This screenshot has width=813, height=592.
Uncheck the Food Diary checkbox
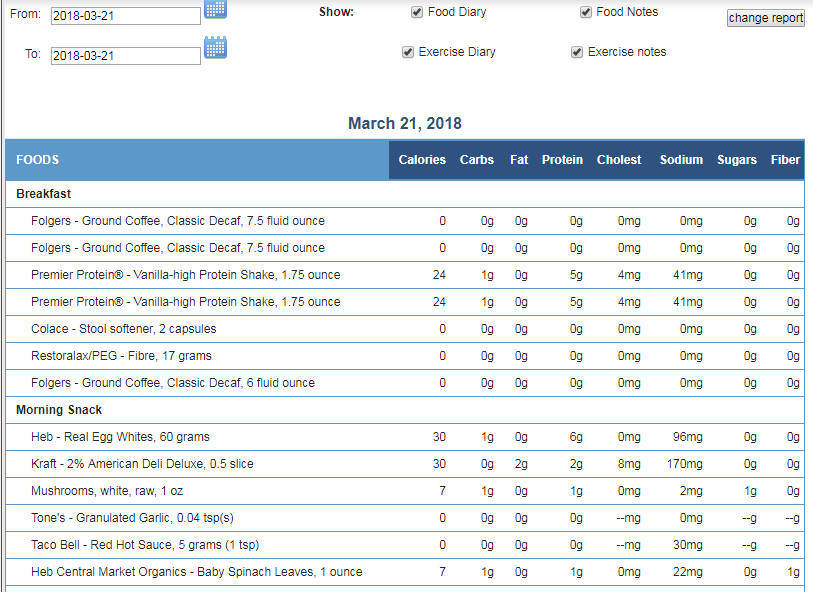pos(417,12)
